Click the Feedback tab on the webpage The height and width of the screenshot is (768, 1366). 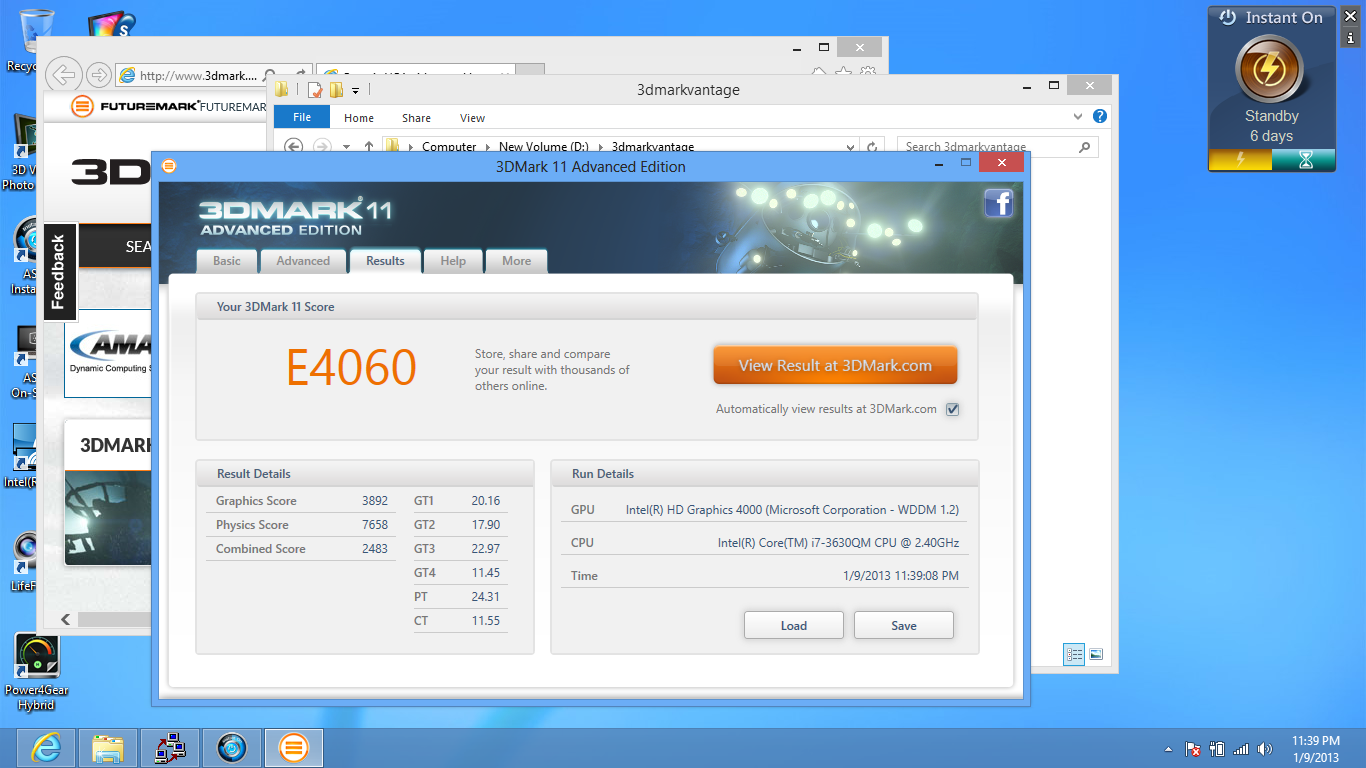(x=59, y=271)
